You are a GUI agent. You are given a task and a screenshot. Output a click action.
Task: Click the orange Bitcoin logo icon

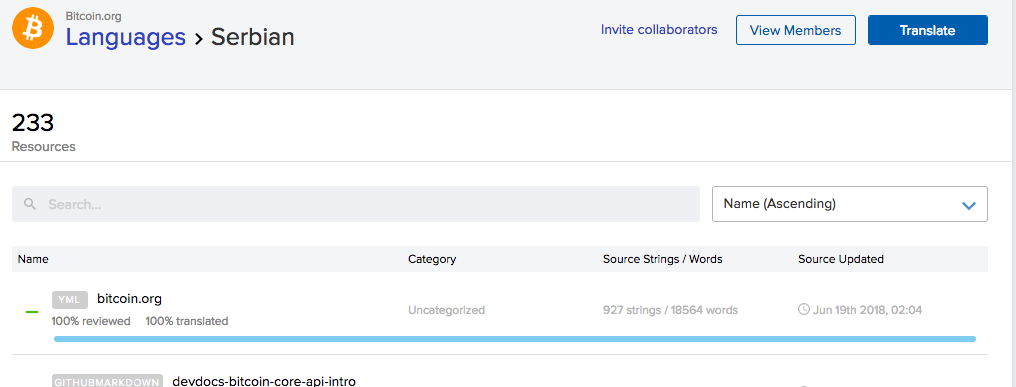tap(33, 28)
